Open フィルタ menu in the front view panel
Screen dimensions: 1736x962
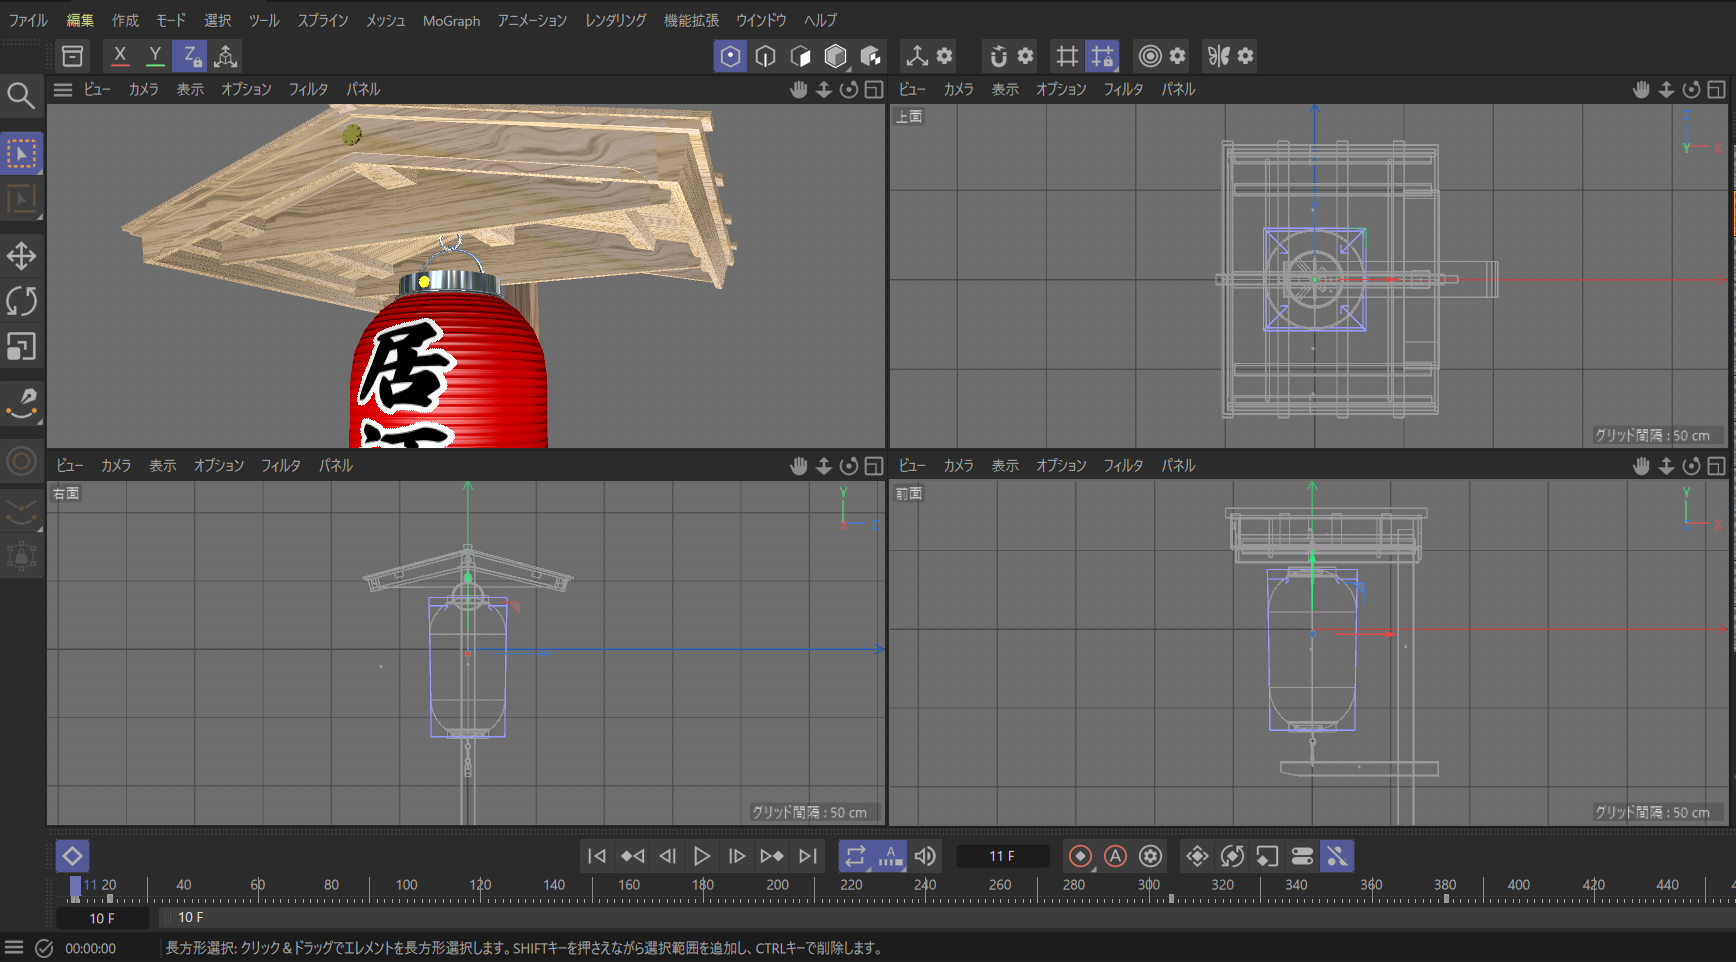click(x=1122, y=465)
